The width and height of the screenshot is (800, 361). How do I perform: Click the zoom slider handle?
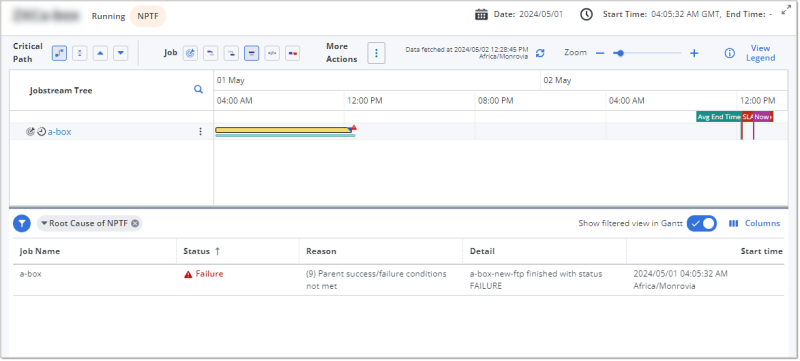click(x=620, y=53)
